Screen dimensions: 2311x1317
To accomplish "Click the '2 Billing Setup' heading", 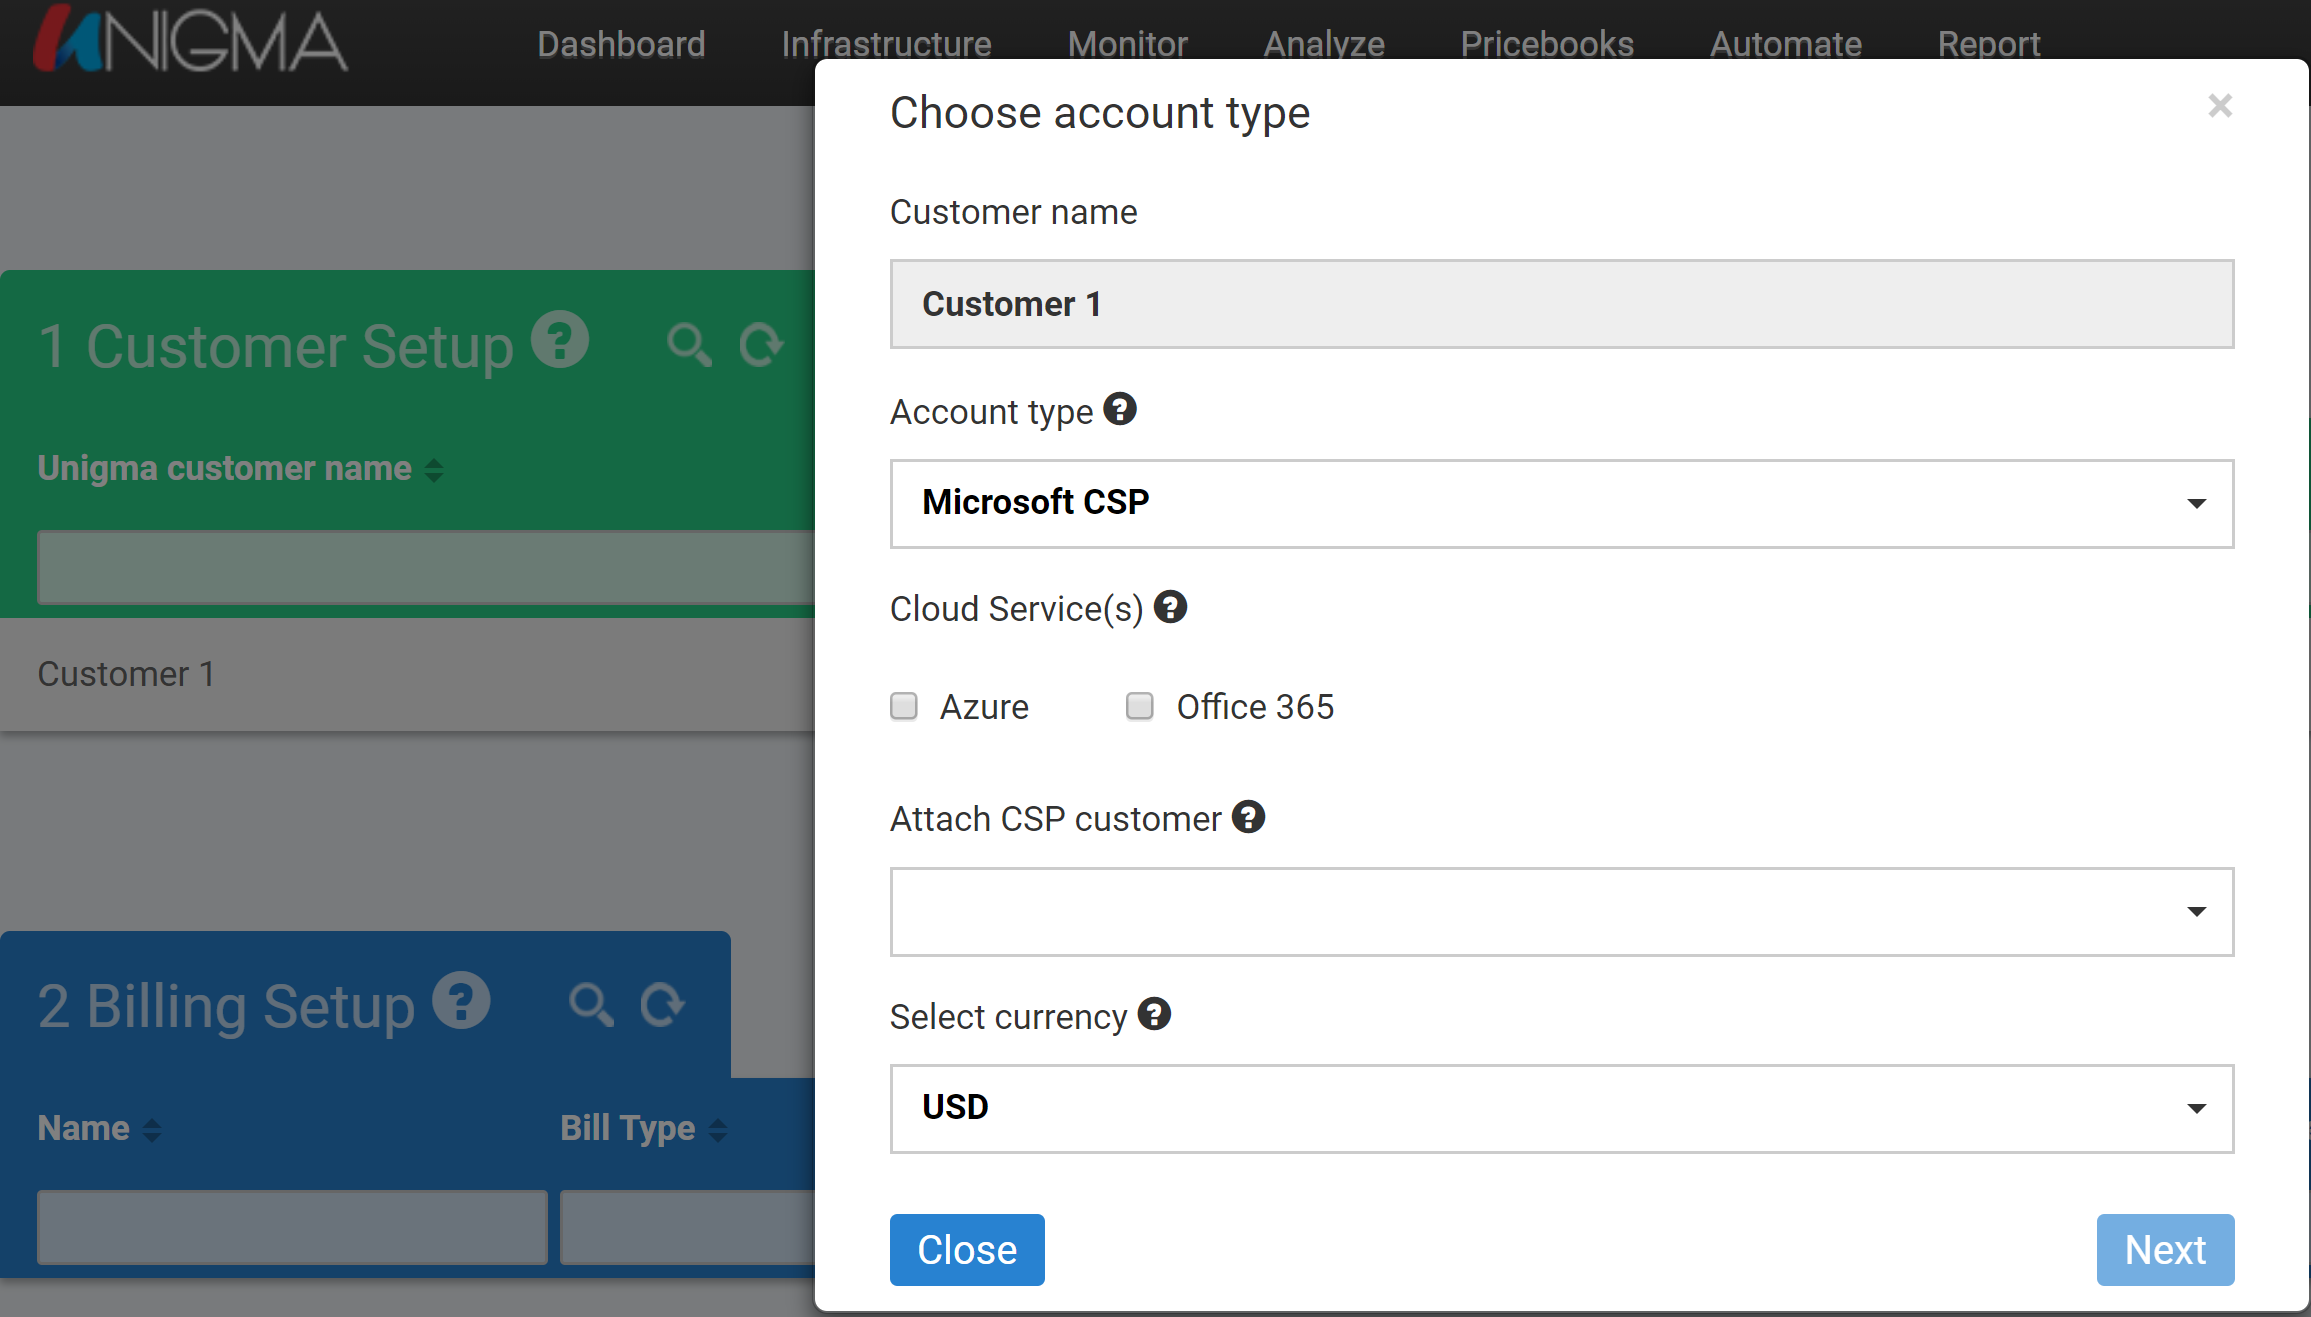I will click(x=226, y=1005).
